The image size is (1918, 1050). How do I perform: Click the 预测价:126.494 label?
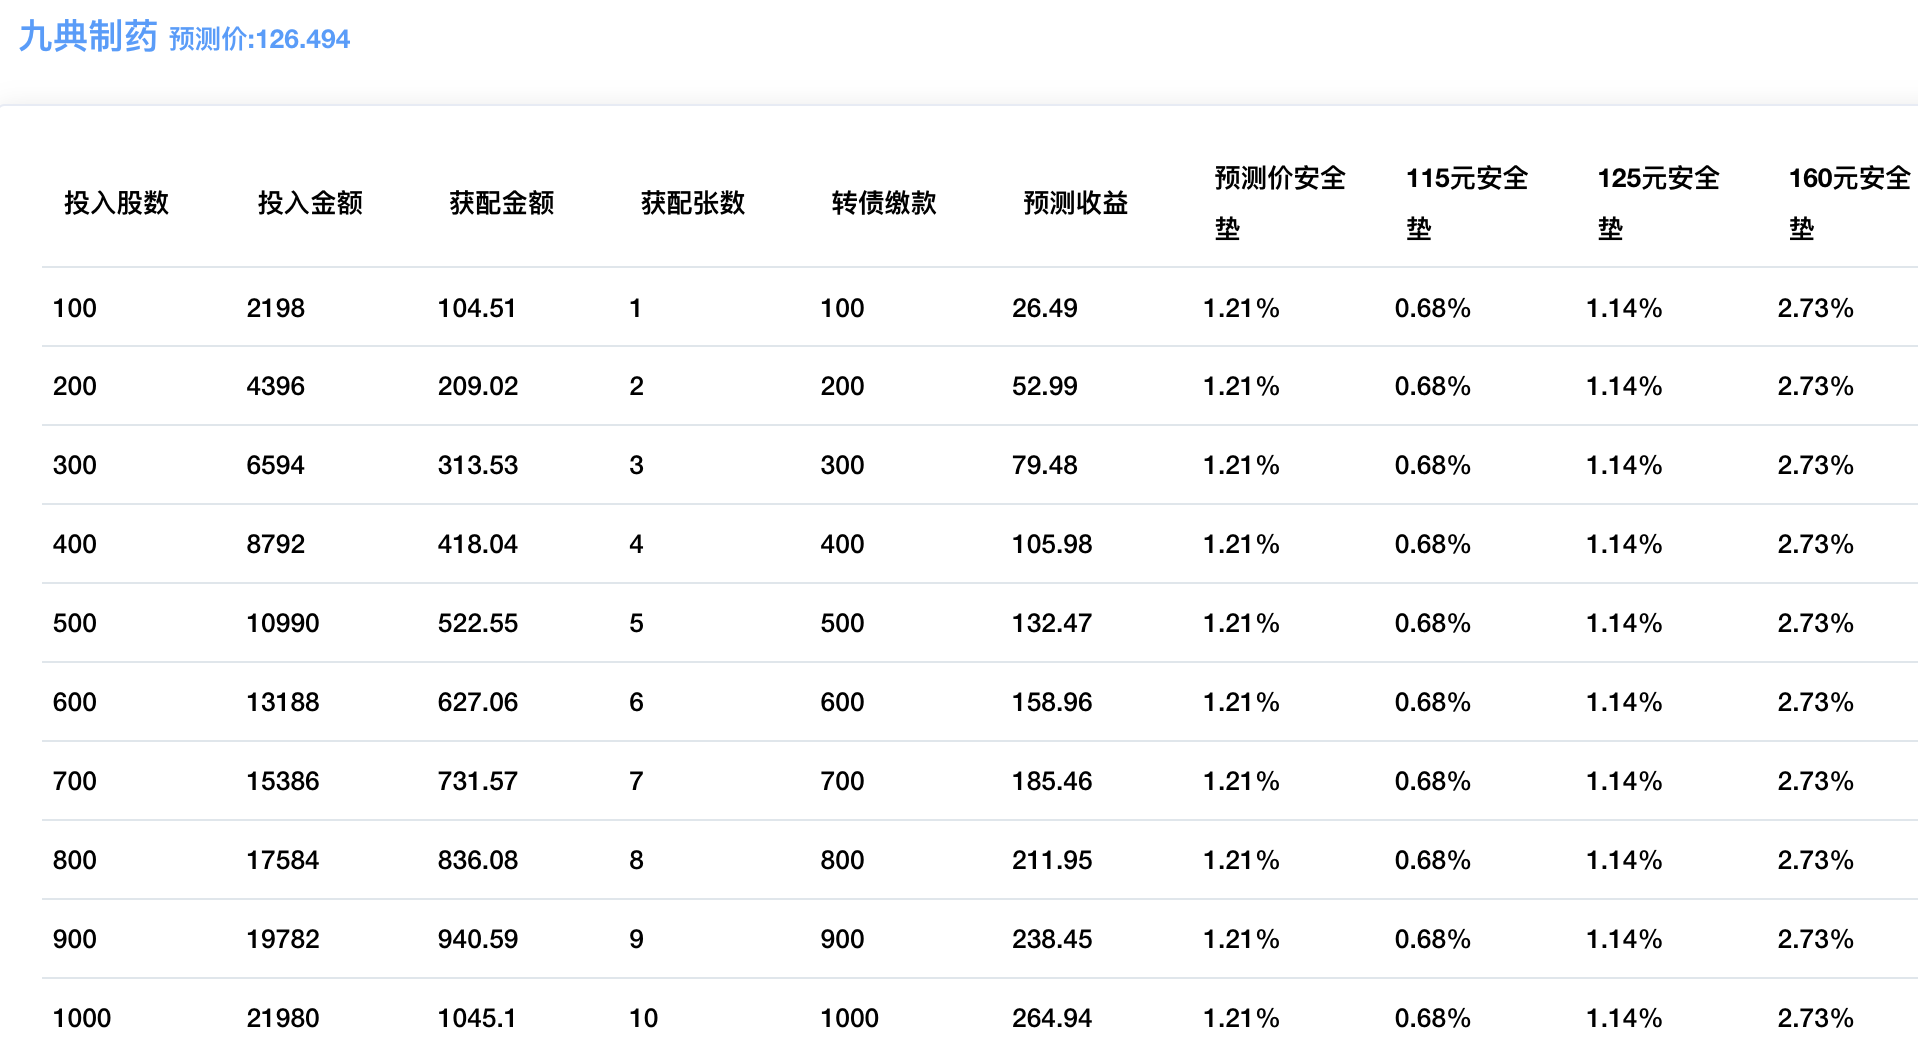259,39
